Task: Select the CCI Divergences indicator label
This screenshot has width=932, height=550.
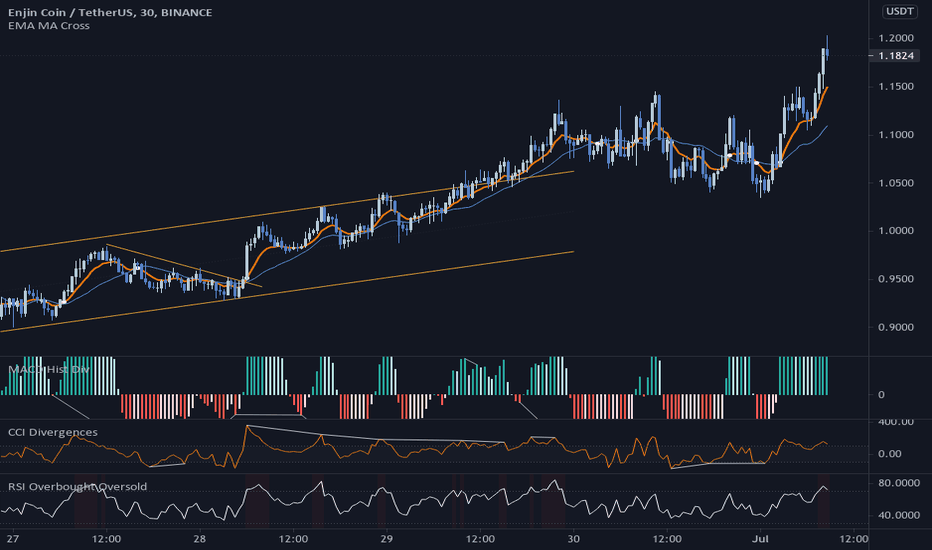Action: click(x=53, y=432)
